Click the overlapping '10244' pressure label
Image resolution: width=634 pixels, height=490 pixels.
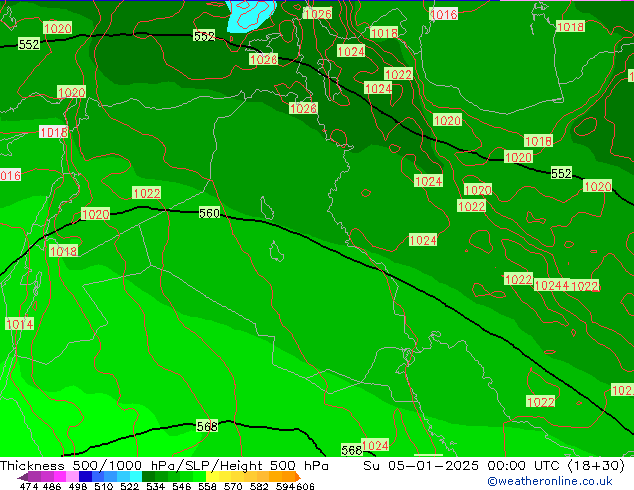(x=552, y=285)
